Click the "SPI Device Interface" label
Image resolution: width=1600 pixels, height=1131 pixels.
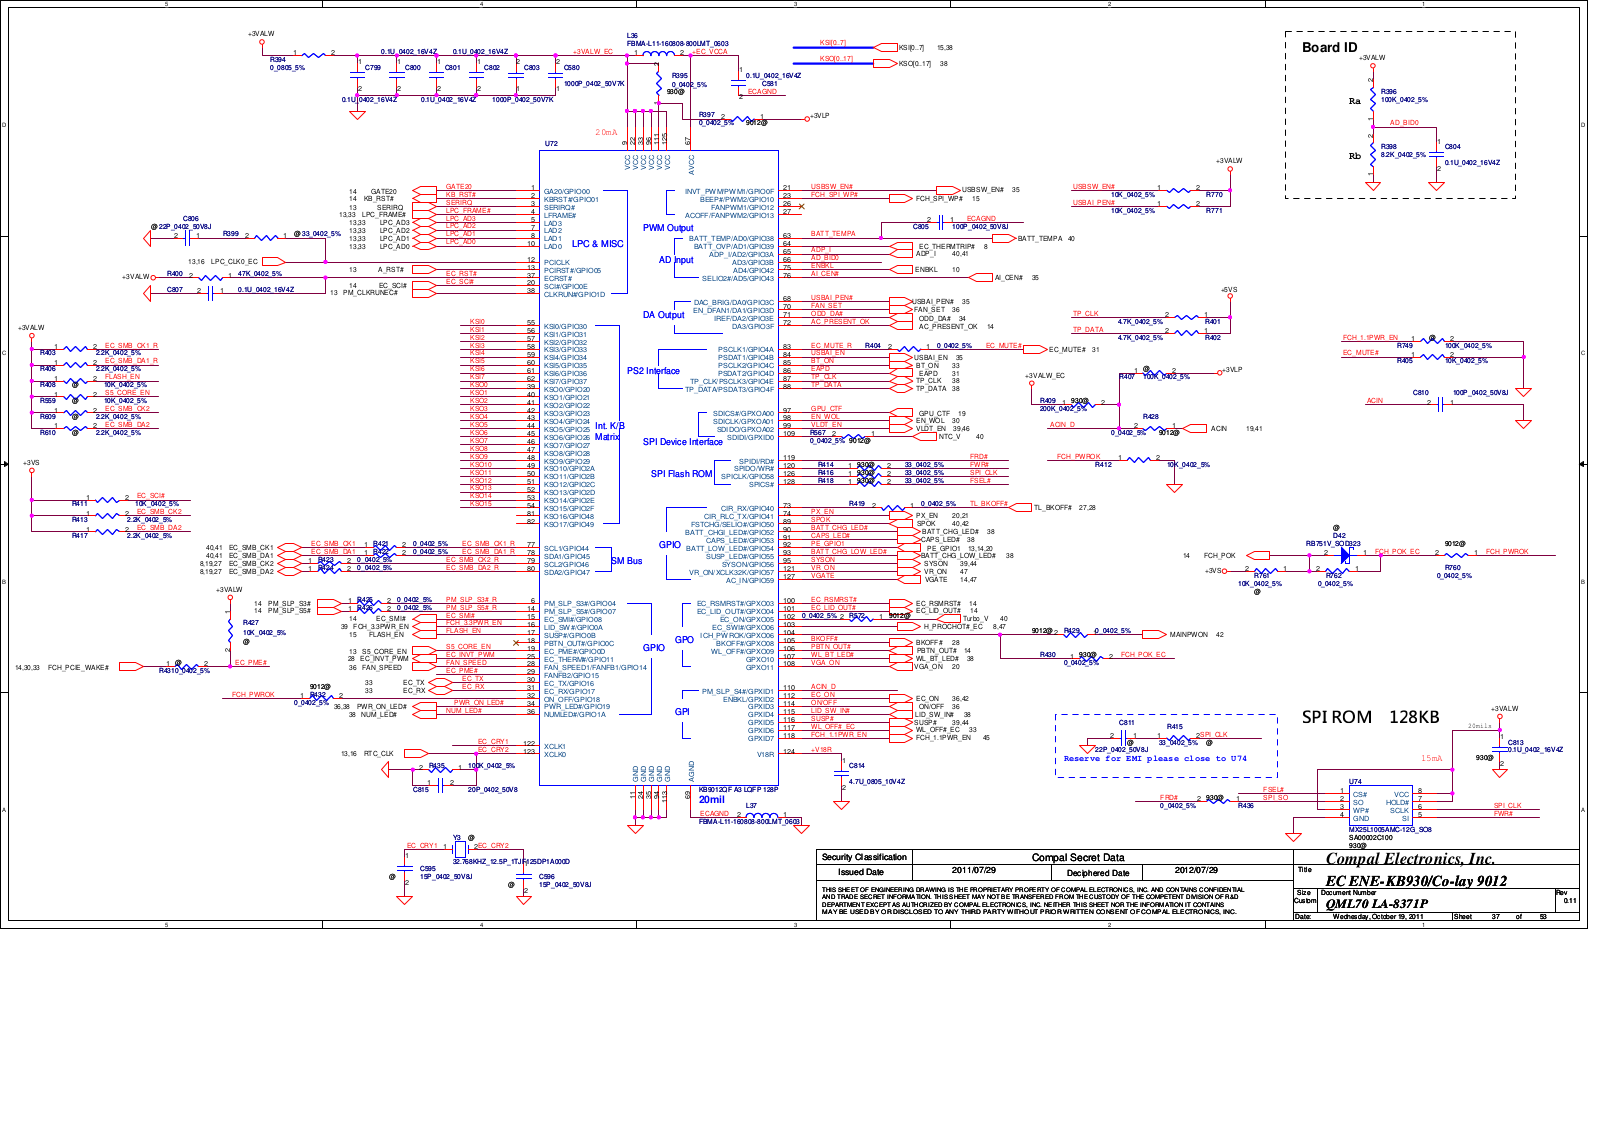(682, 442)
